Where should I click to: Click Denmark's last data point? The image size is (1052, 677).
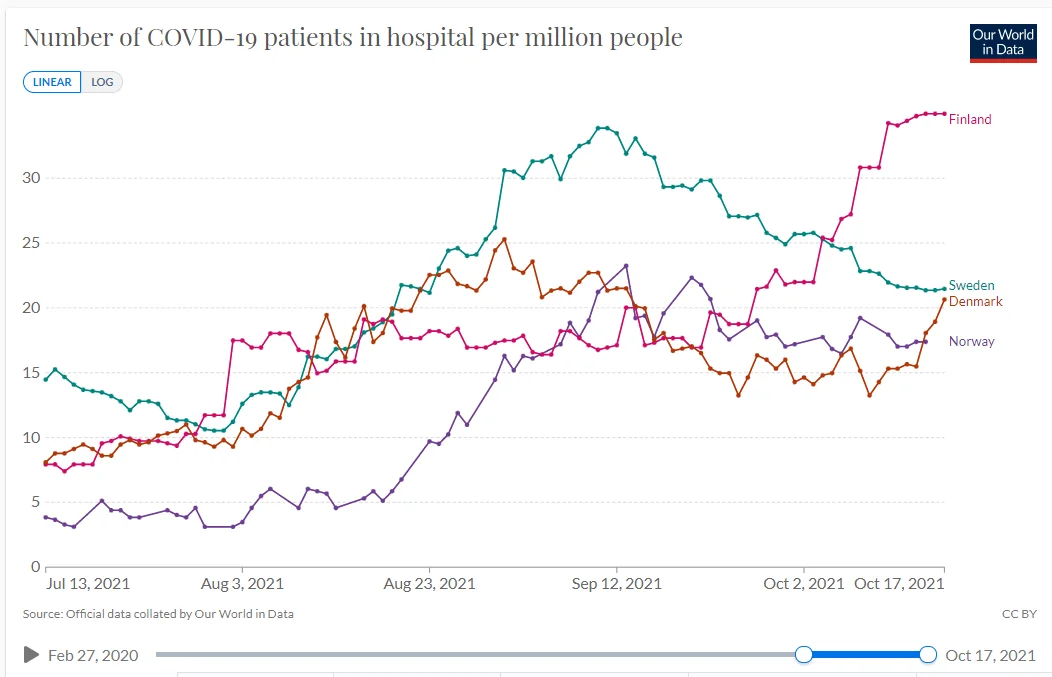pyautogui.click(x=944, y=300)
